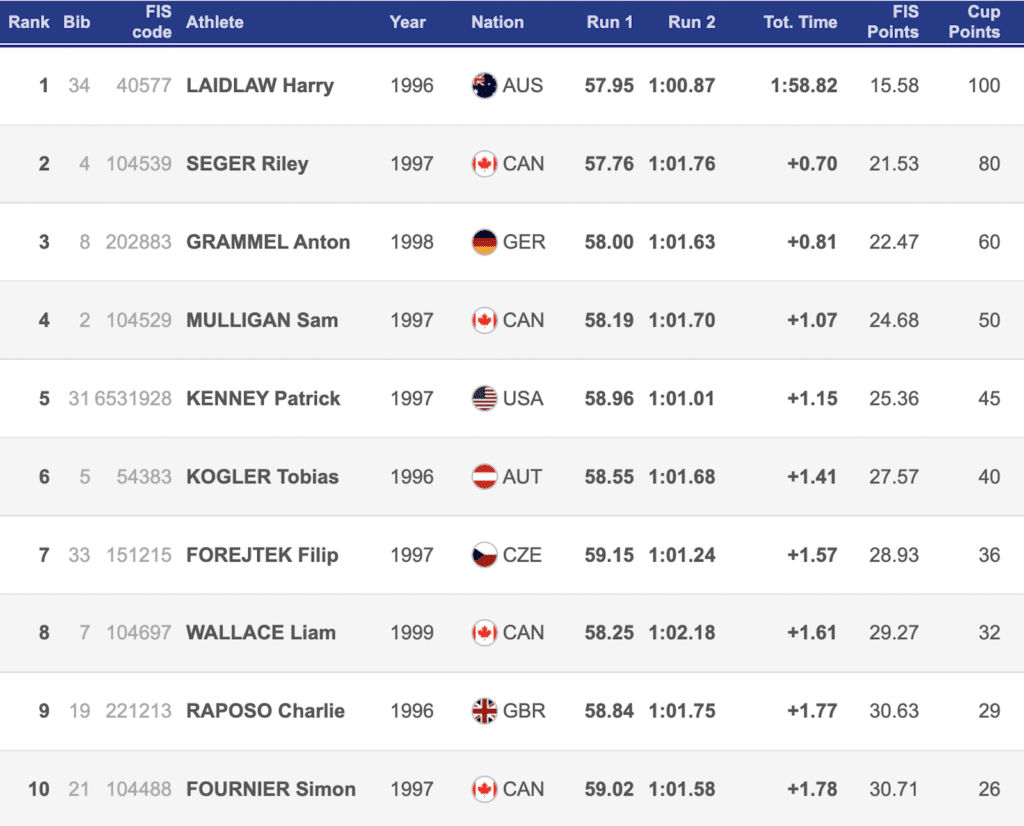Click the Tot. Time column header
This screenshot has height=826, width=1024.
pyautogui.click(x=800, y=22)
